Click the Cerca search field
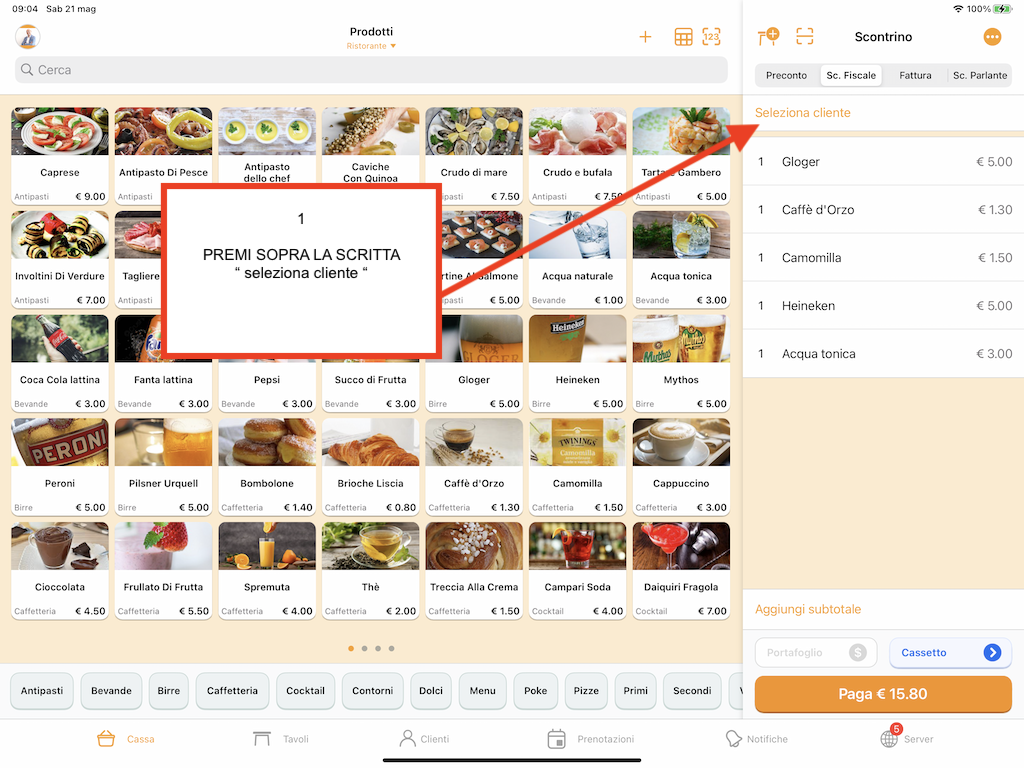Screen dimensions: 1024x768 (x=371, y=69)
